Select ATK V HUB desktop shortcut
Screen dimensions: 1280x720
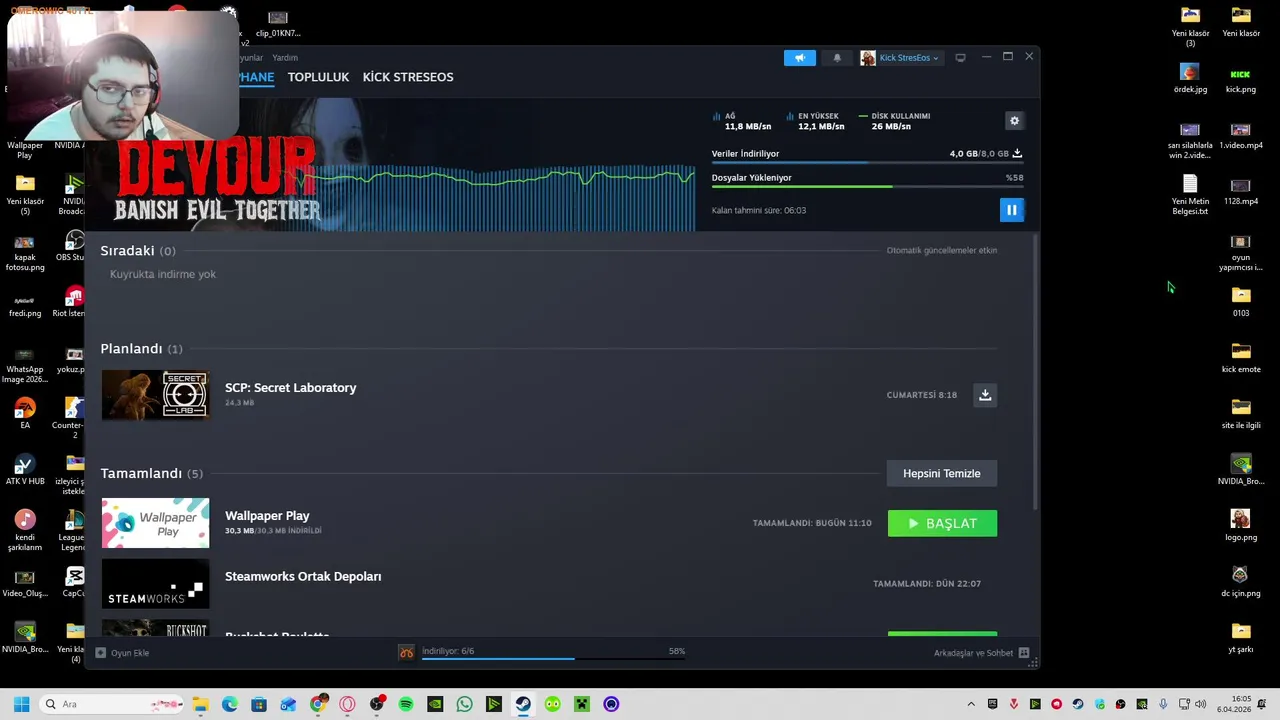click(x=25, y=470)
